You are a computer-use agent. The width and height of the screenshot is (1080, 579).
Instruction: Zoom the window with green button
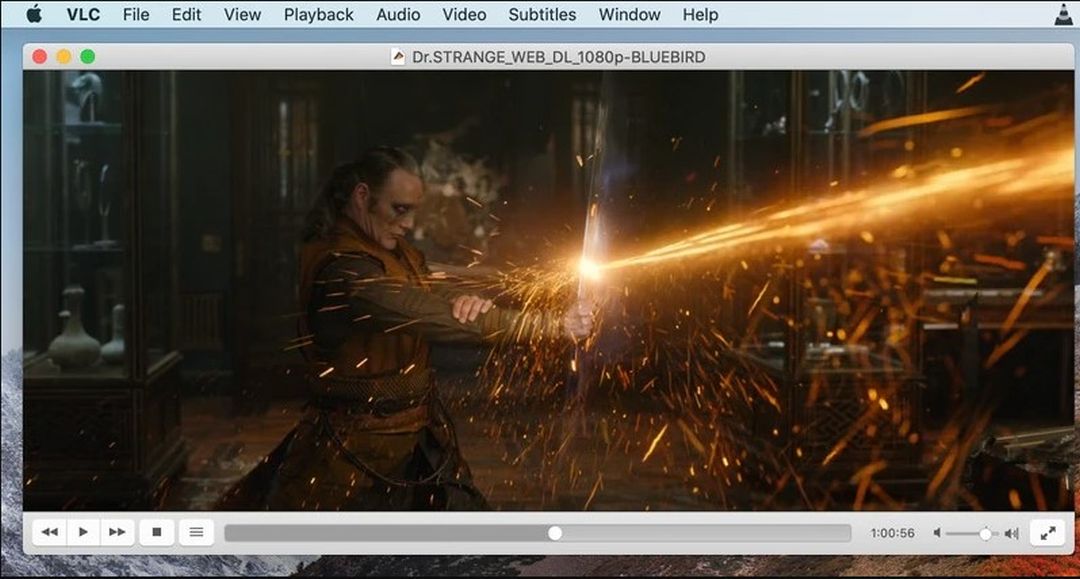coord(87,56)
